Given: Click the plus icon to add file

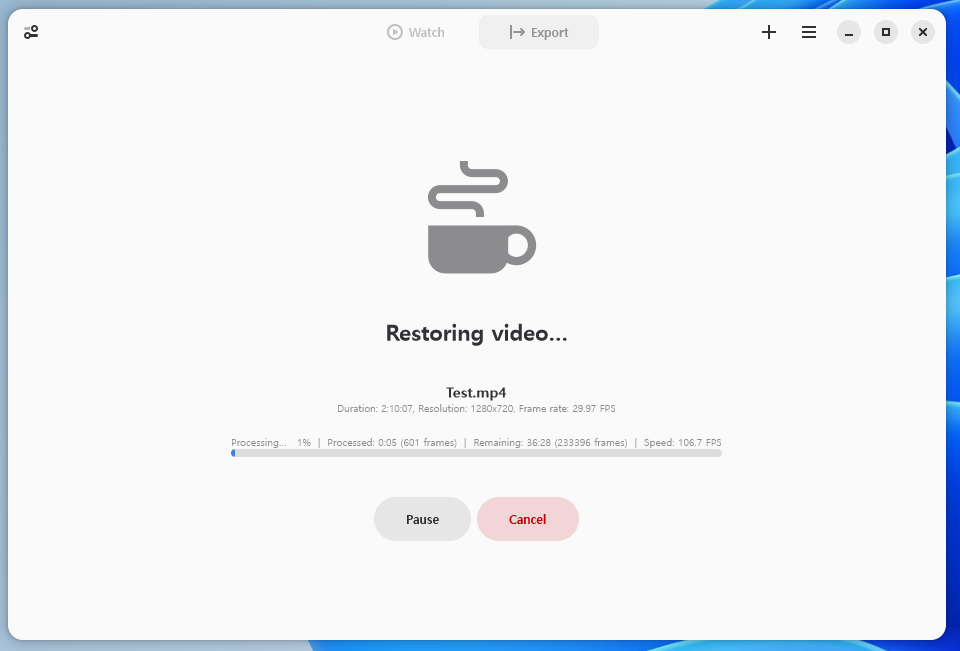Looking at the screenshot, I should coord(768,32).
